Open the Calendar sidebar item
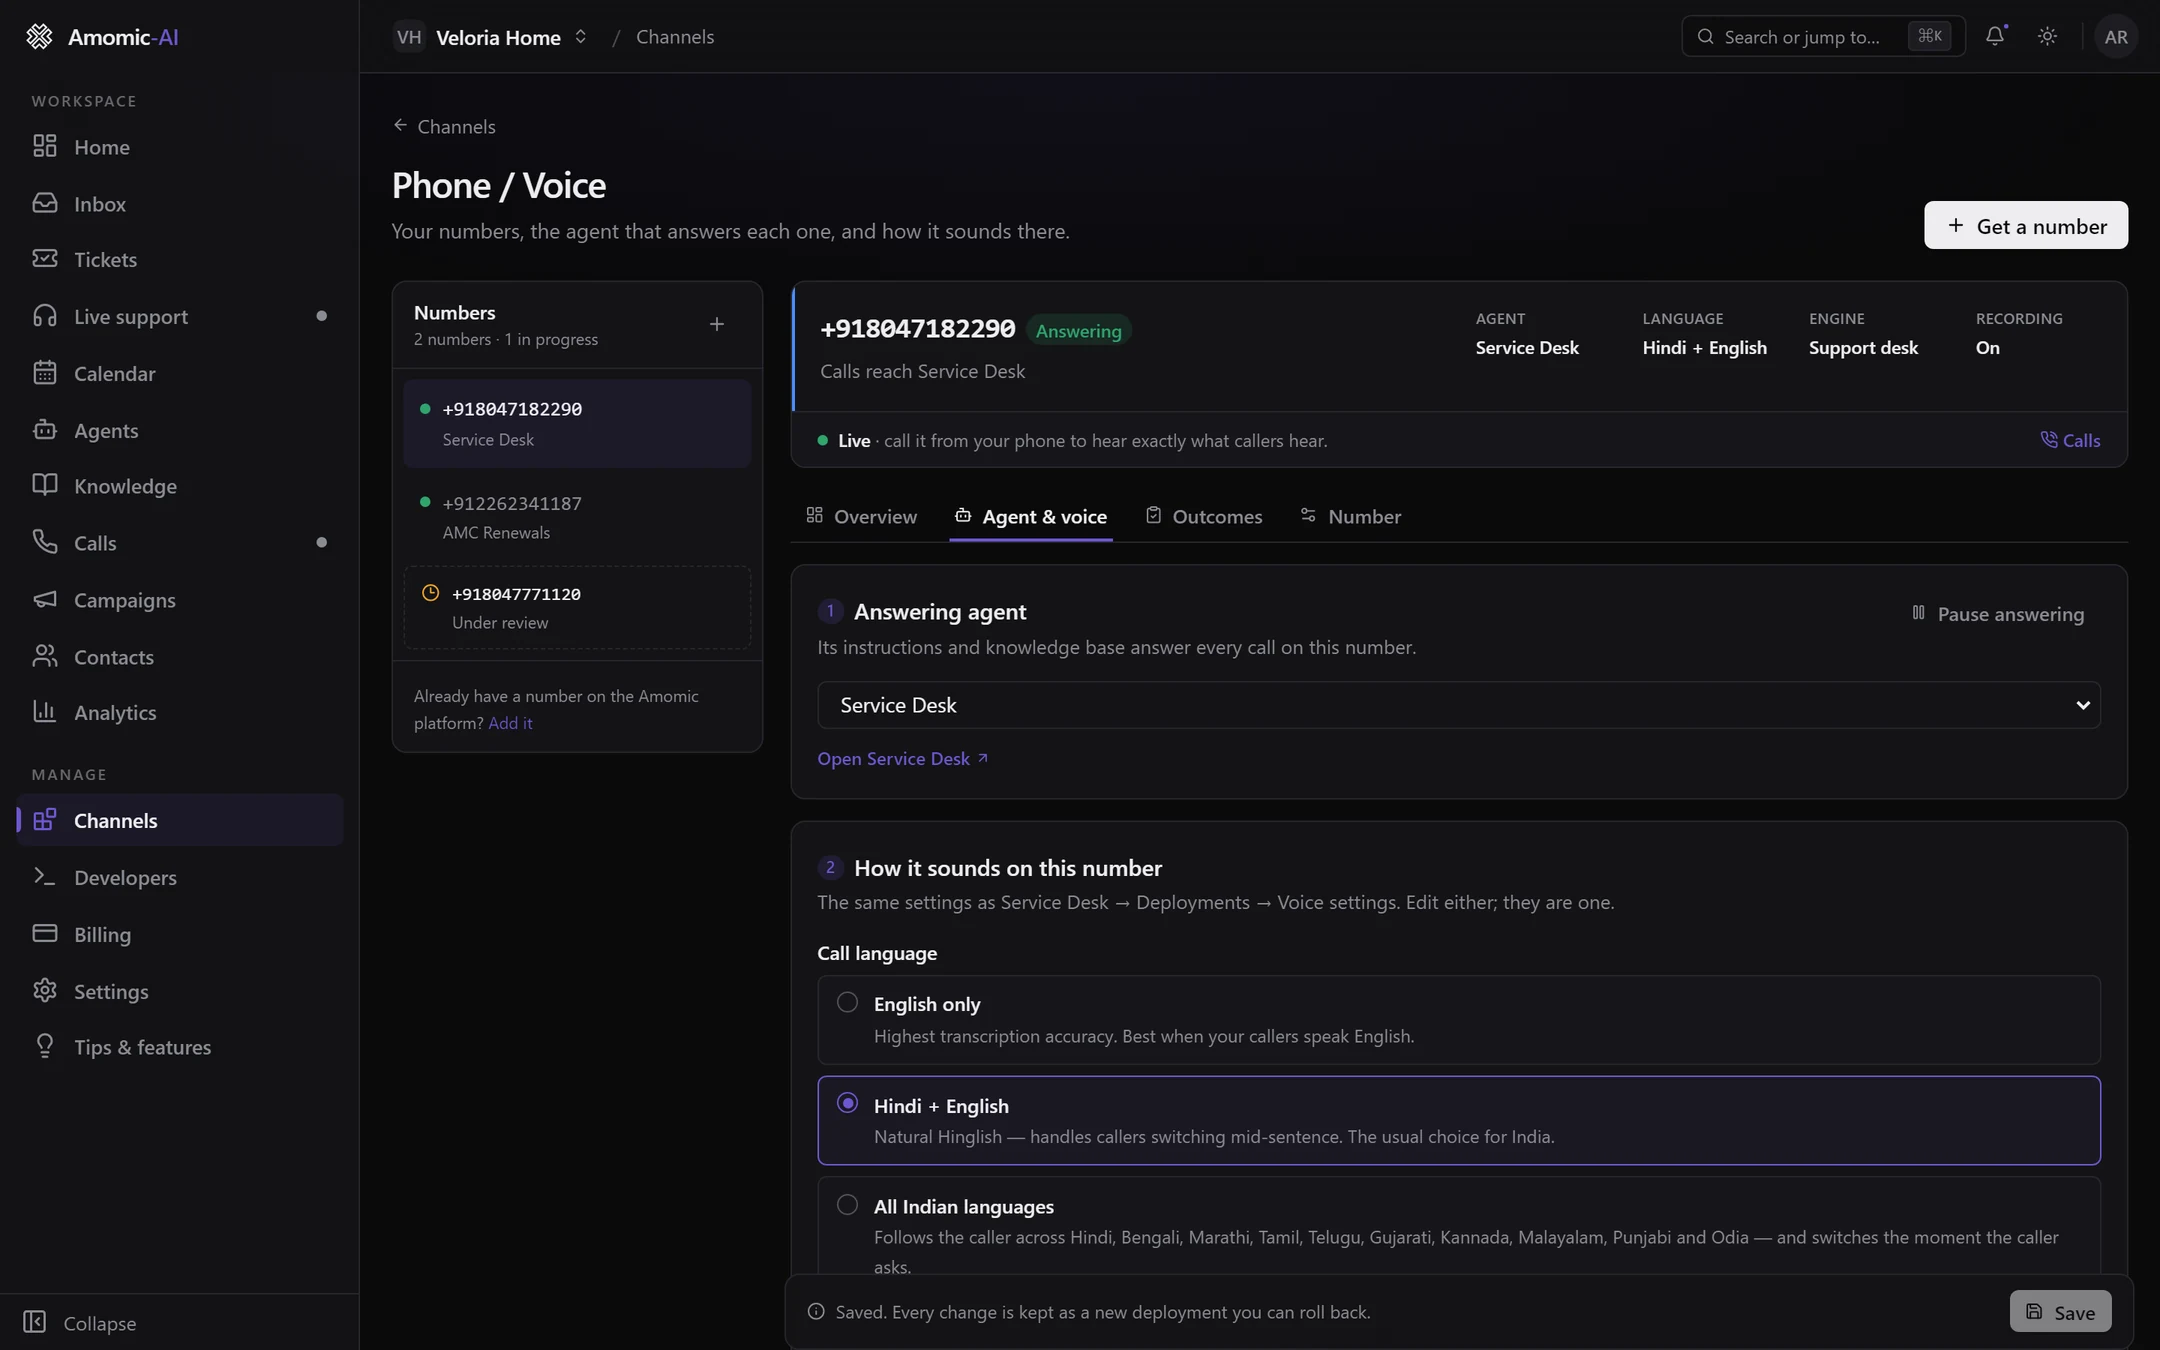 (180, 374)
